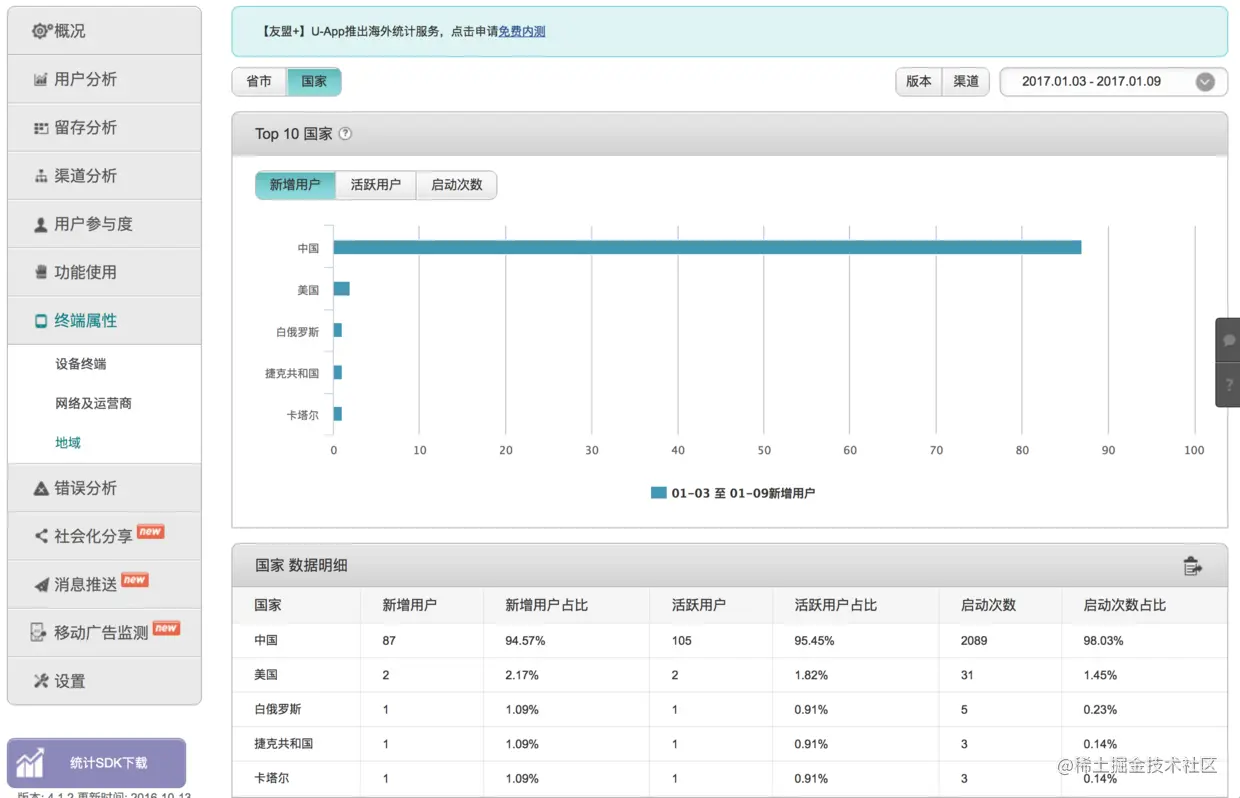
Task: Open the question mark help icon on right edge
Action: point(1229,384)
